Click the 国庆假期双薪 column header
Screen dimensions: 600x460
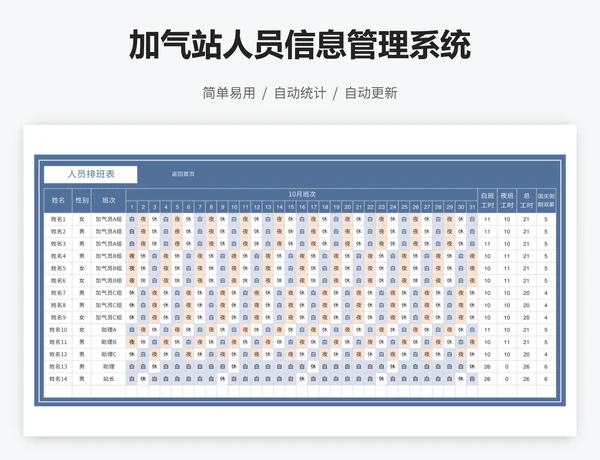[x=546, y=201]
